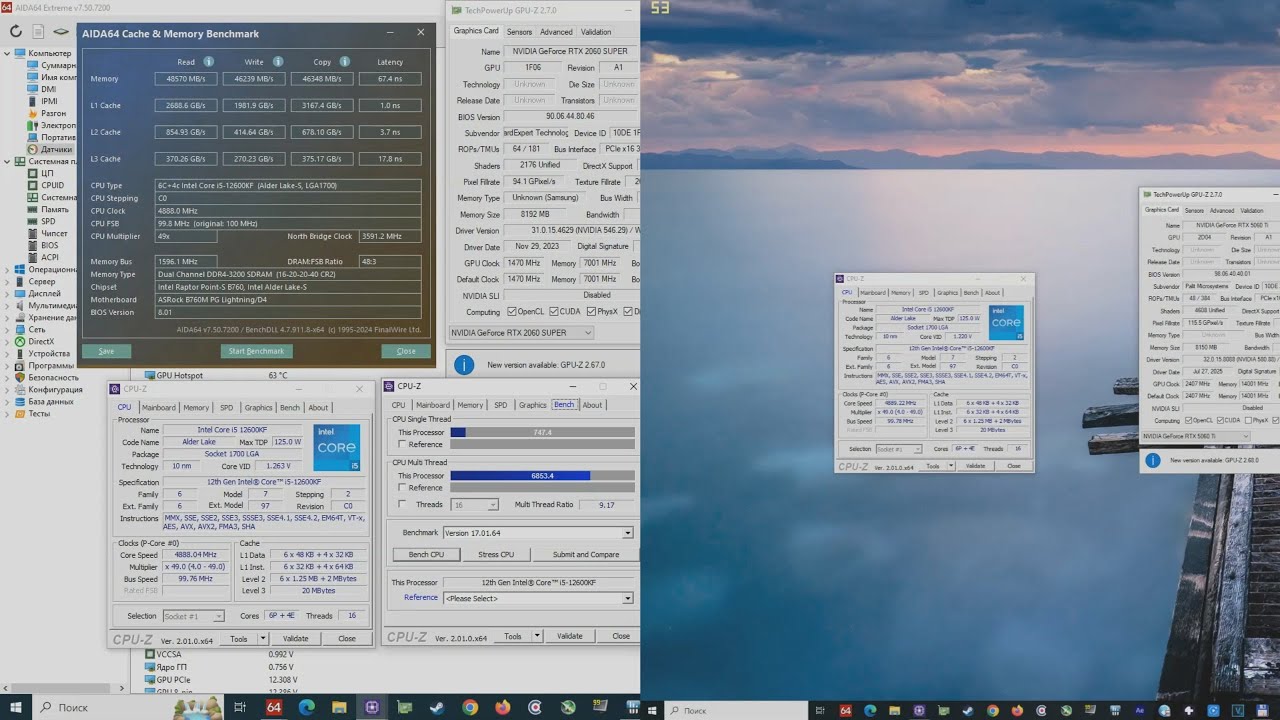This screenshot has width=1280, height=720.
Task: Open the GeForce RTX 2060 SUPER GPU dropdown
Action: coord(521,332)
